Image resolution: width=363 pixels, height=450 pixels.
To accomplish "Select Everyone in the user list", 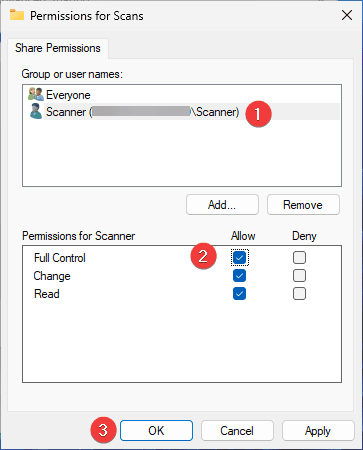I will [x=68, y=95].
